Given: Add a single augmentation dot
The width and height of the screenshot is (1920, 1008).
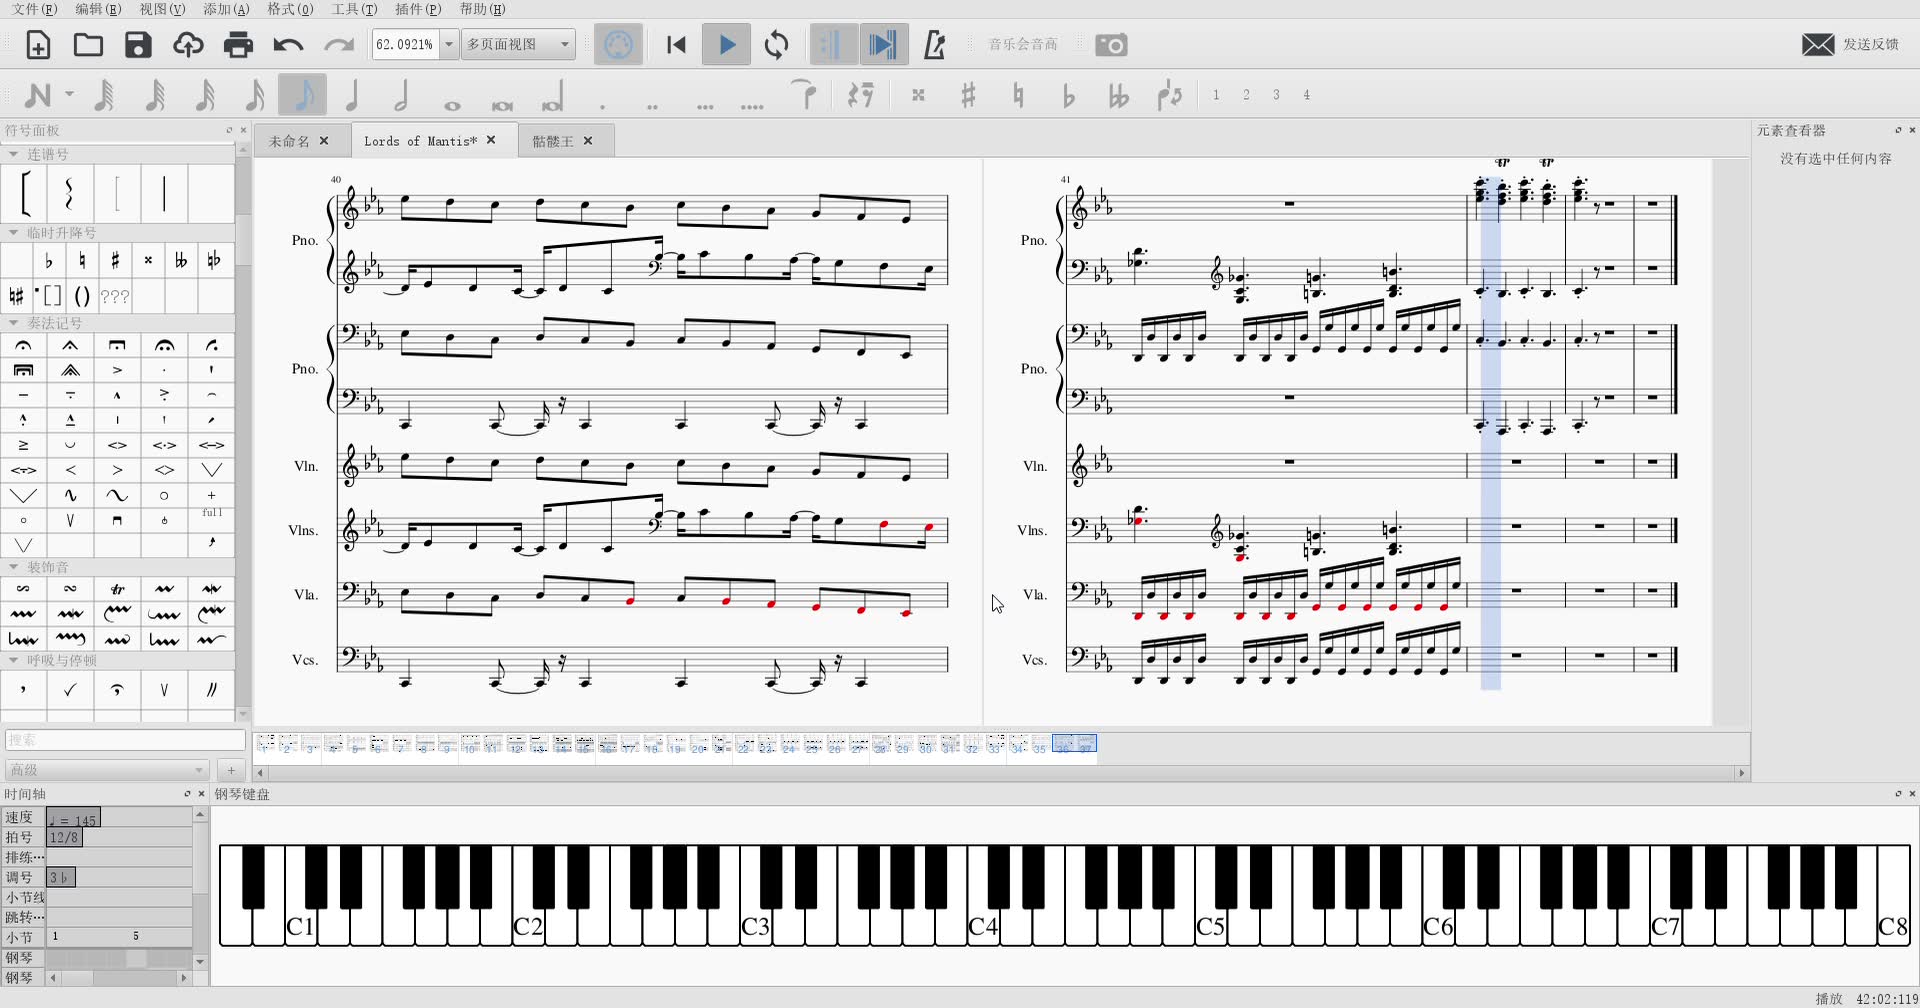Looking at the screenshot, I should 602,105.
